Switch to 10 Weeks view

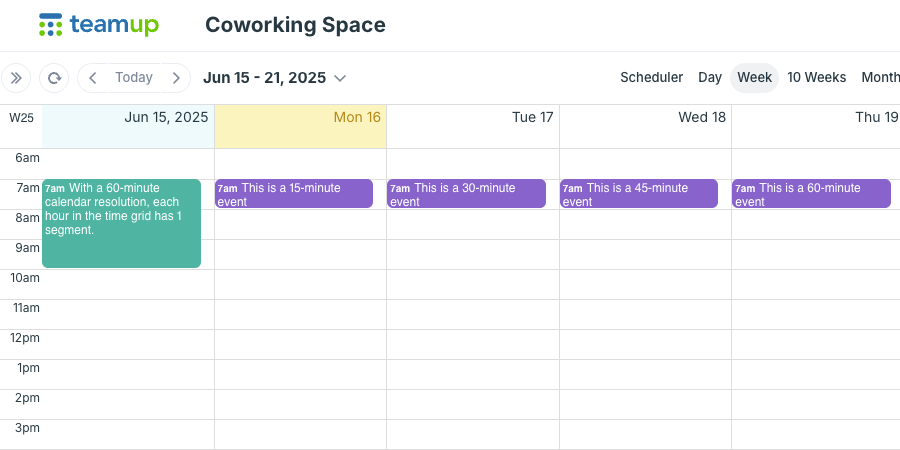pos(816,77)
